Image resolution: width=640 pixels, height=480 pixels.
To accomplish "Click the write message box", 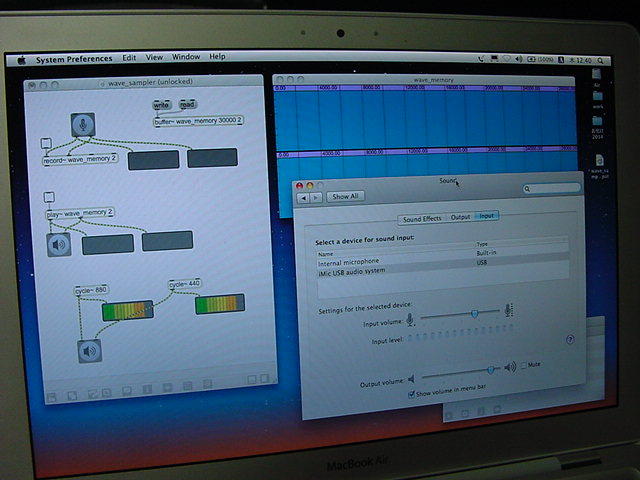I will (161, 104).
